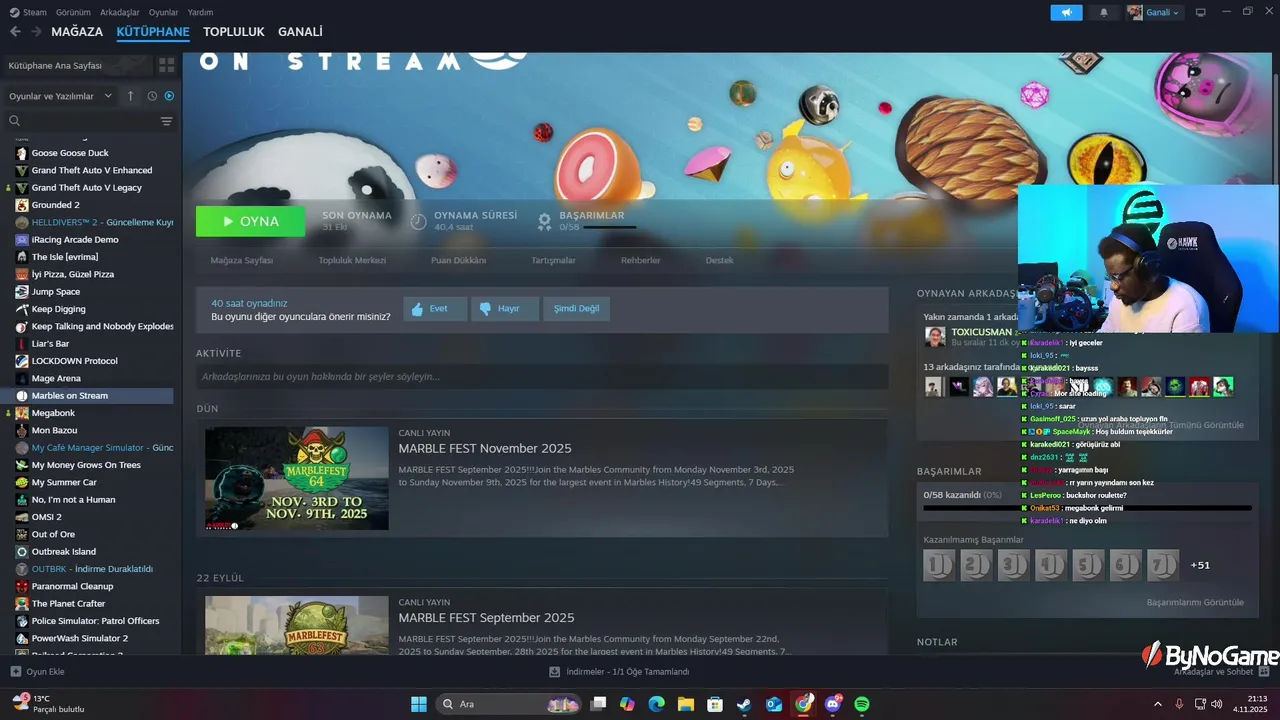Open Spotify from the taskbar
The height and width of the screenshot is (720, 1280).
(x=862, y=704)
